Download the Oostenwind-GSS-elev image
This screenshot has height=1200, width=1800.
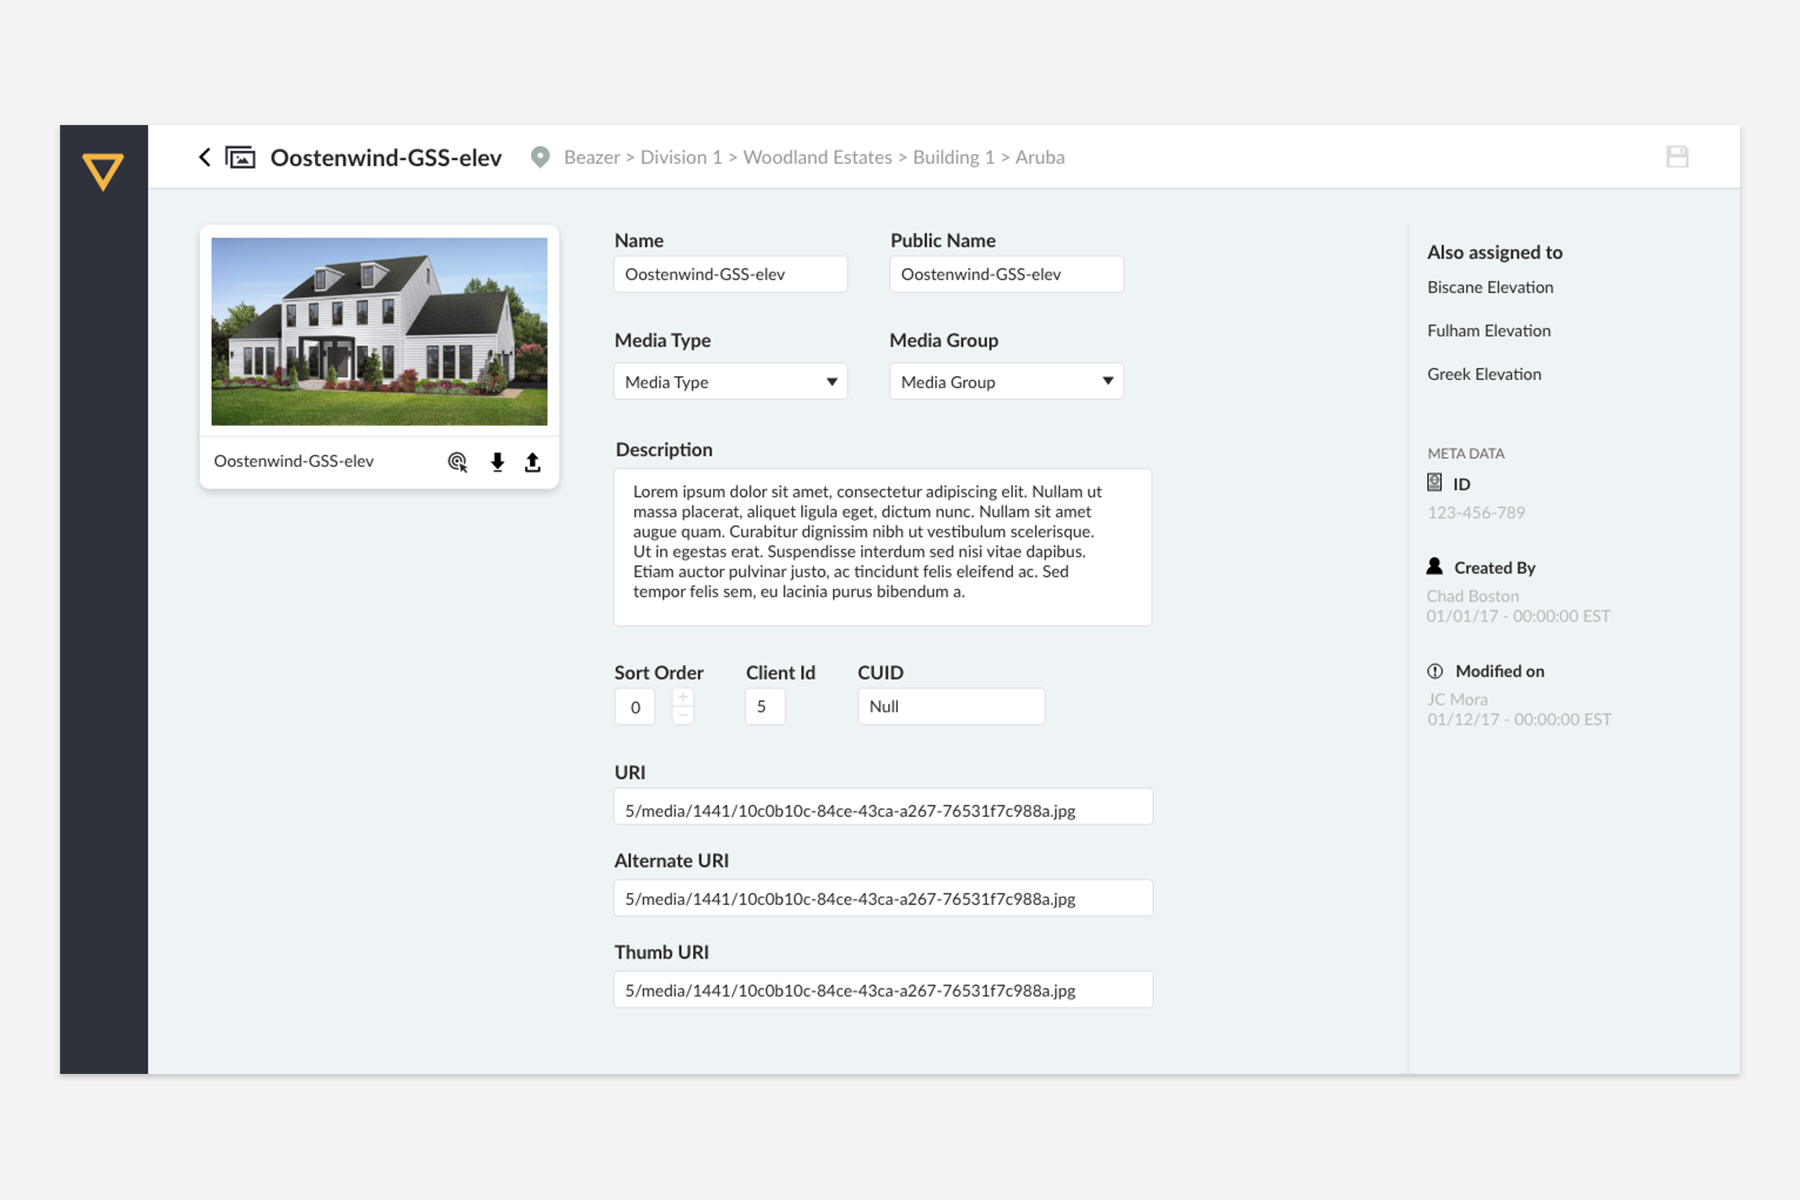pyautogui.click(x=497, y=461)
